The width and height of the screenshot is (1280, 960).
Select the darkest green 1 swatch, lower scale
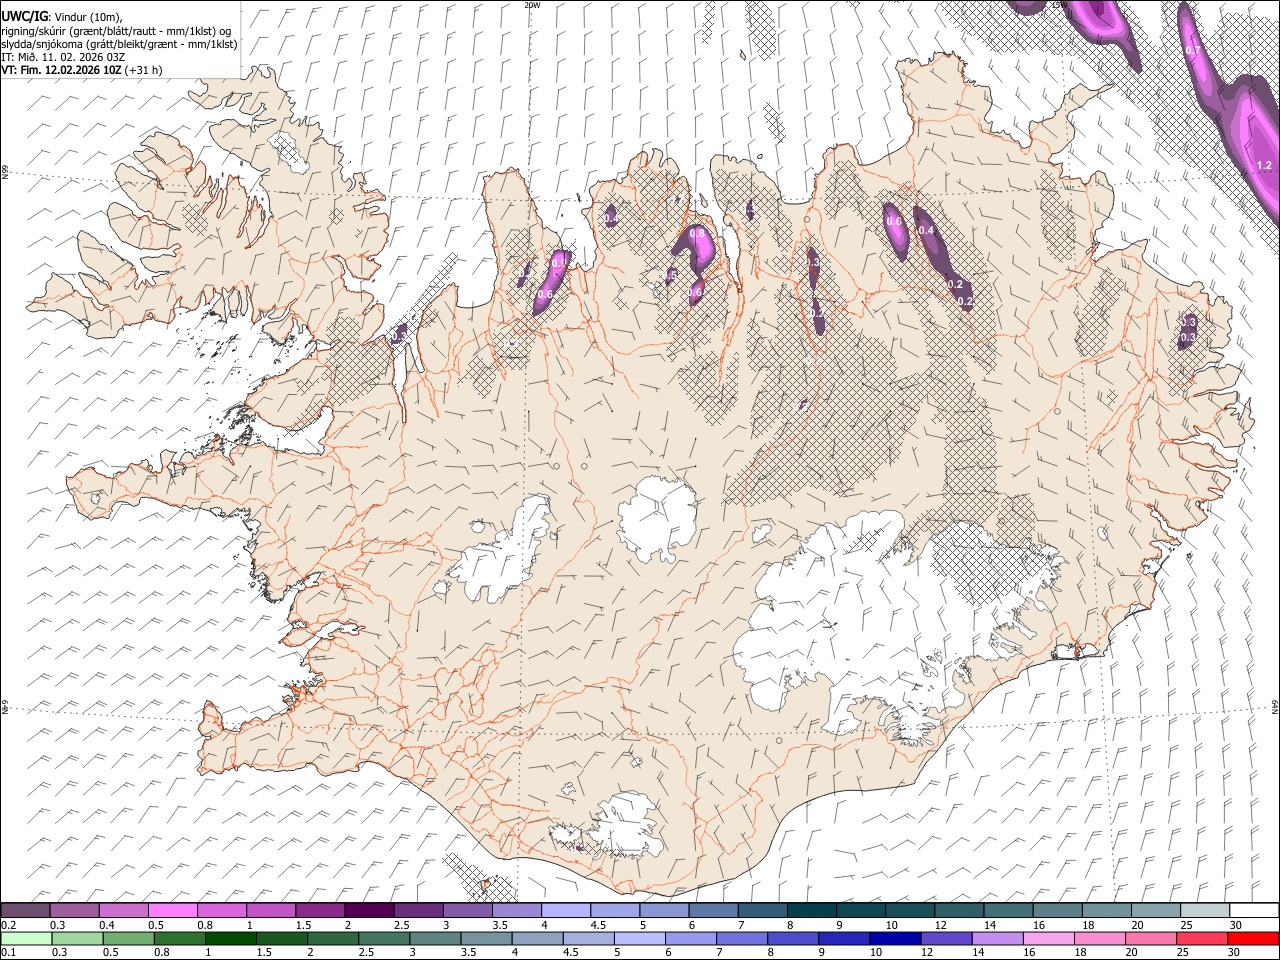[x=231, y=939]
